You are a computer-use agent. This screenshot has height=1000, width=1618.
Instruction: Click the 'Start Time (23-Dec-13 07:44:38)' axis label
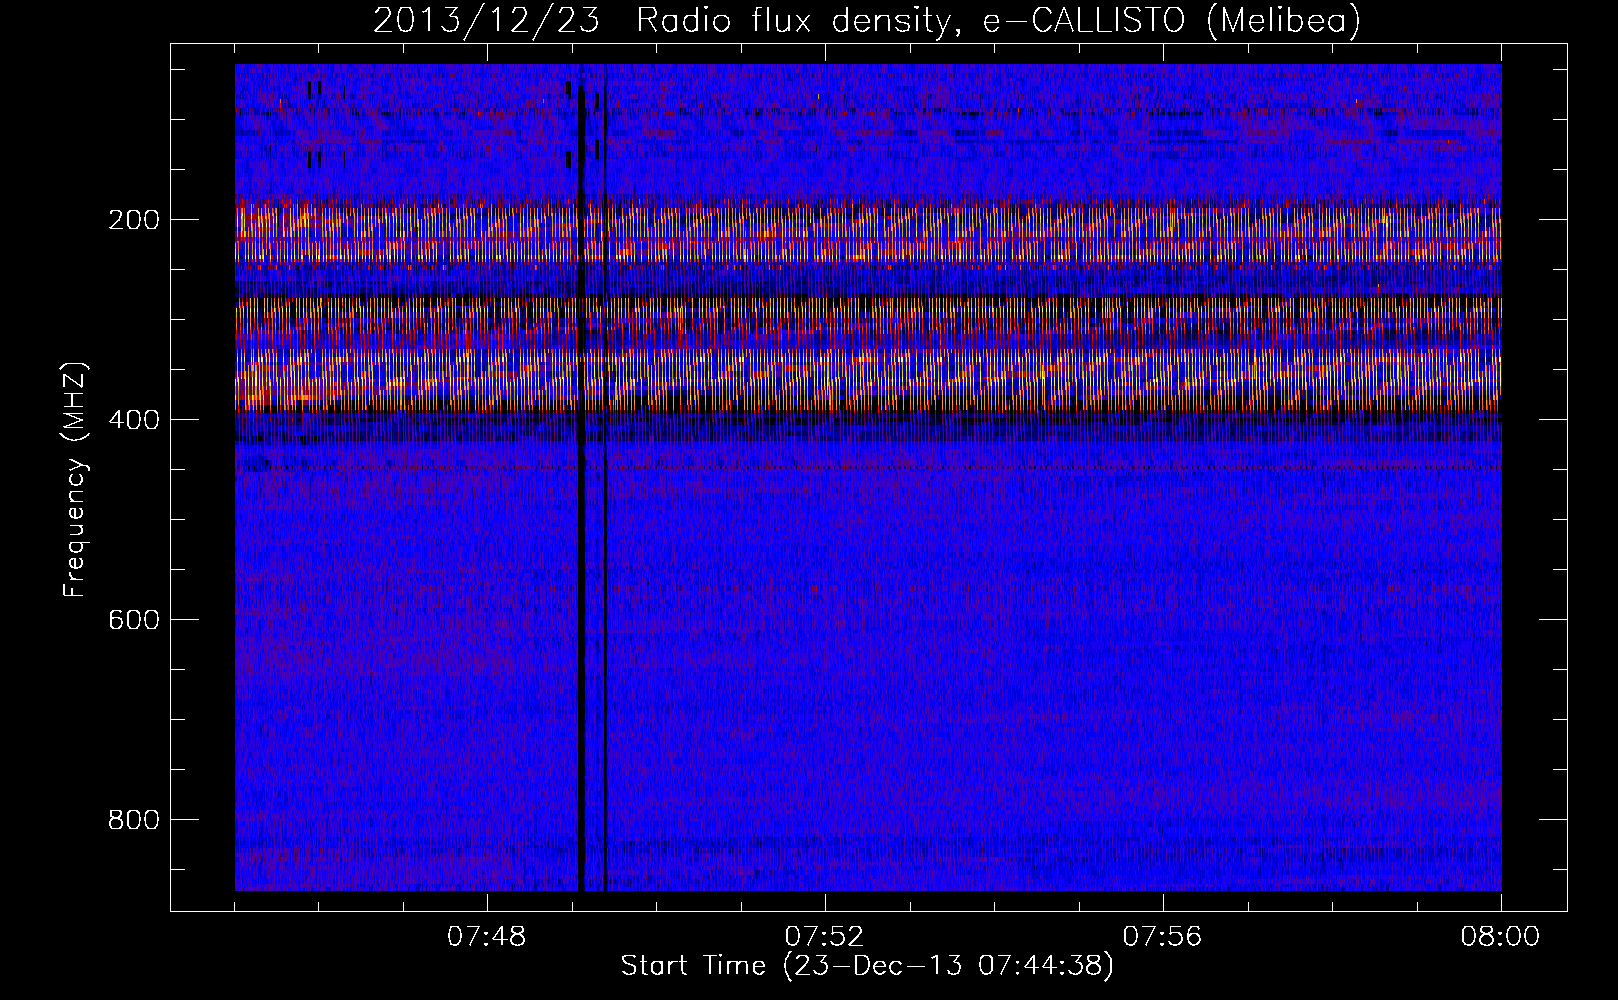click(x=867, y=966)
